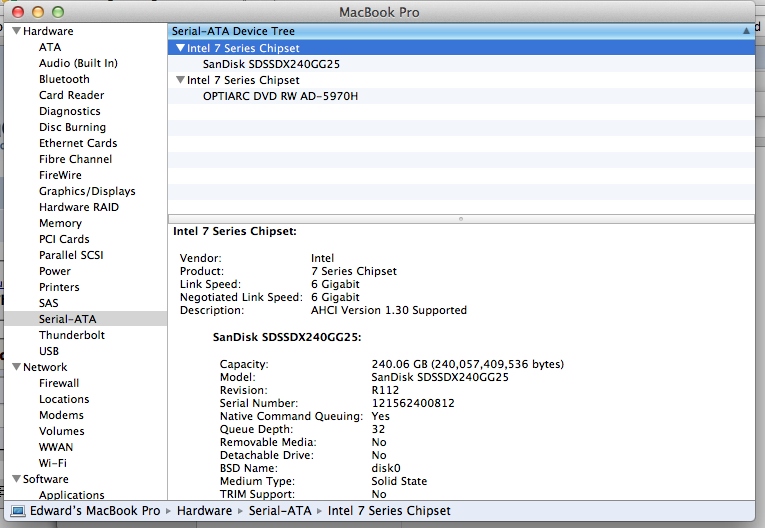Select Fibre Channel in sidebar
This screenshot has width=765, height=528.
click(75, 159)
